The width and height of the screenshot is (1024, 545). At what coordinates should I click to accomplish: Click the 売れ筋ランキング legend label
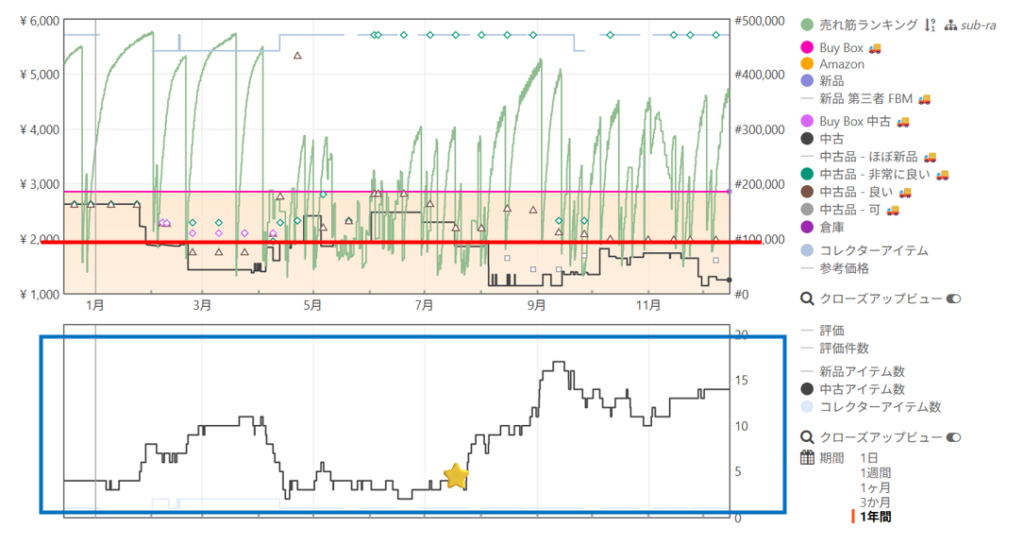[x=868, y=24]
